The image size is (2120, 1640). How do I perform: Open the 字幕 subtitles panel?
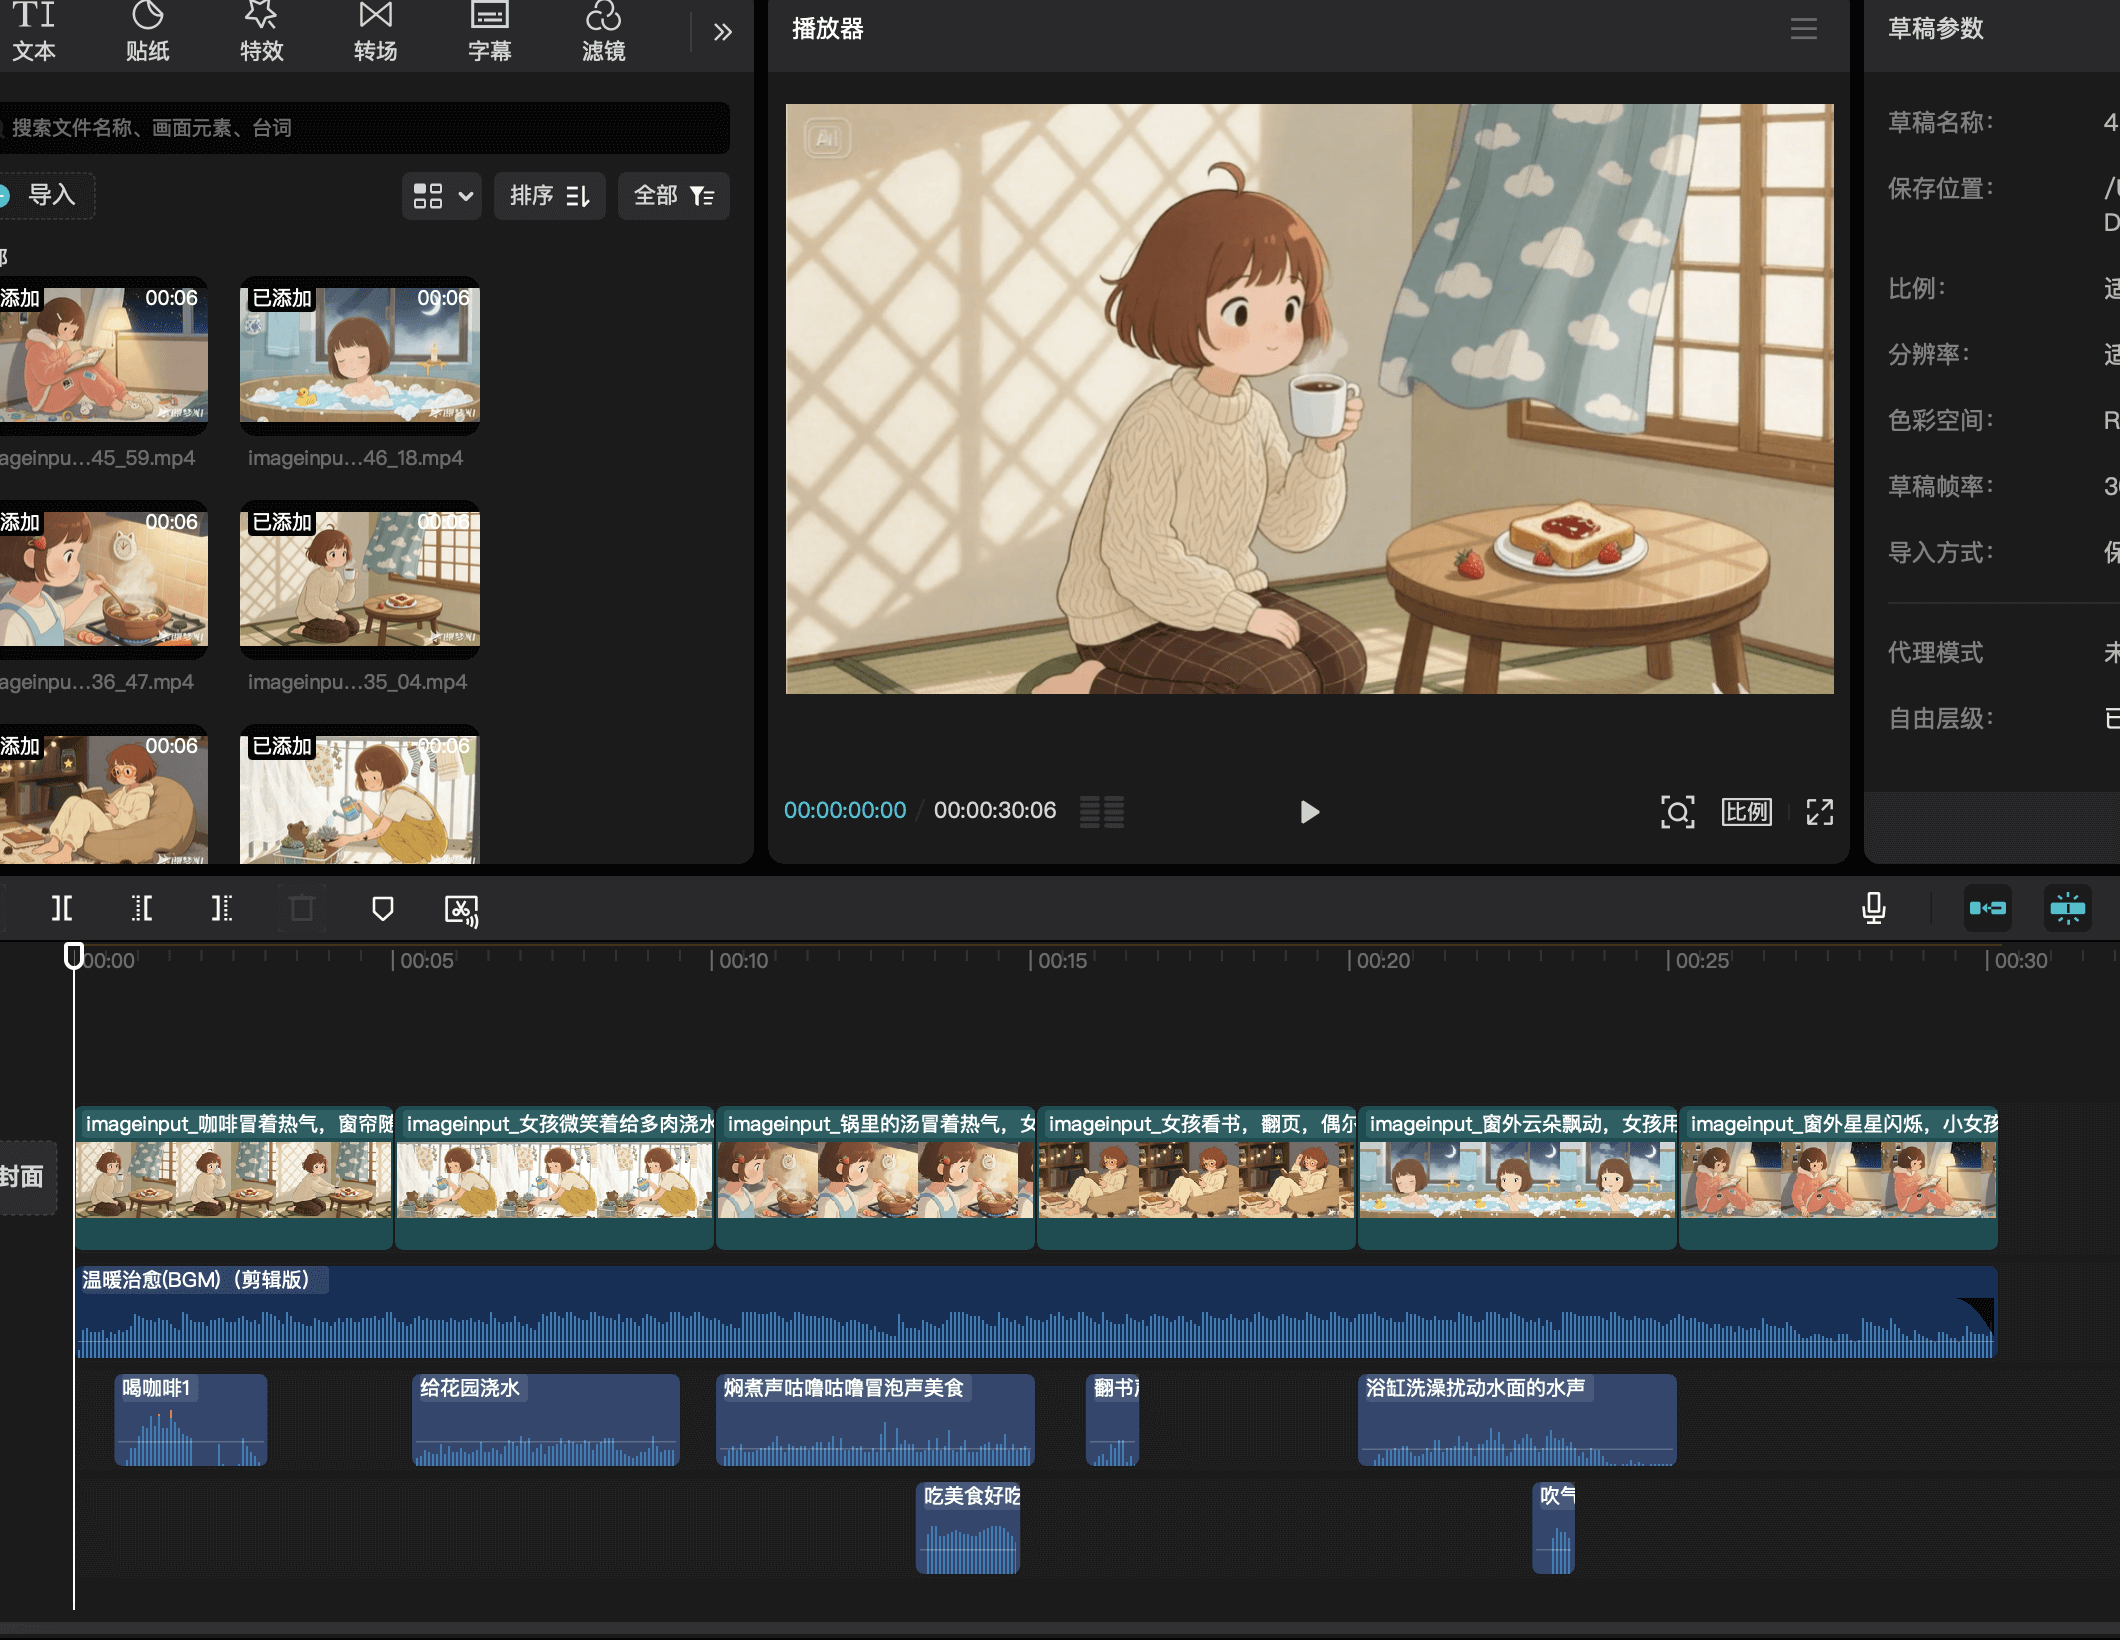(x=489, y=30)
